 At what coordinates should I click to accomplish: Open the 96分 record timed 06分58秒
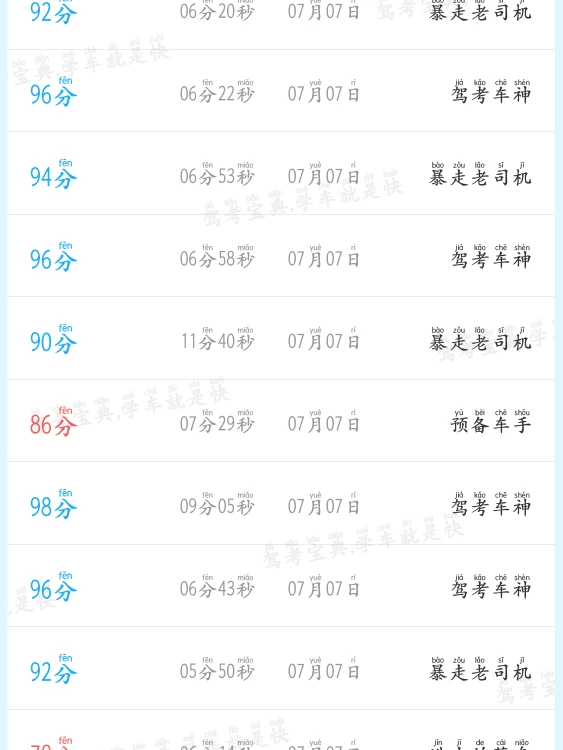(x=281, y=255)
